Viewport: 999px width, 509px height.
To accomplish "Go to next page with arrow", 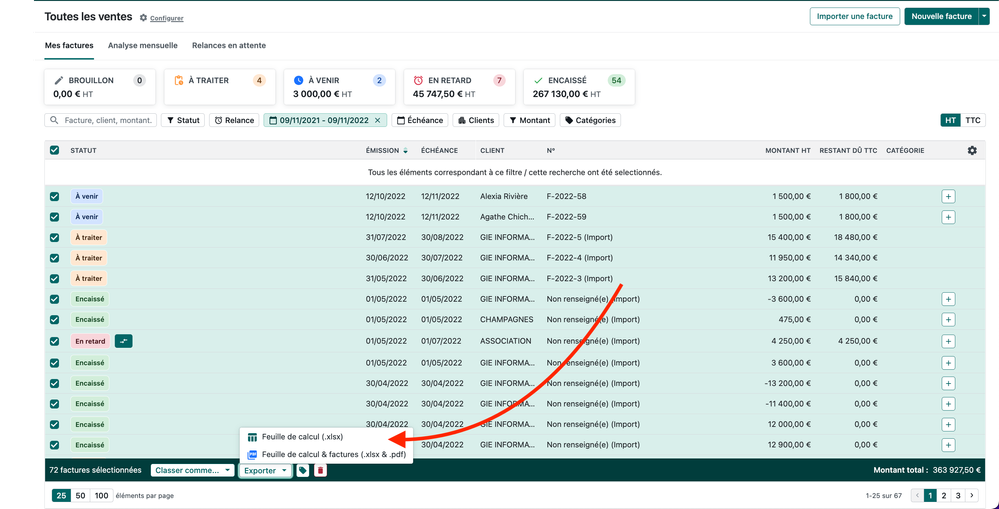I will click(x=971, y=495).
